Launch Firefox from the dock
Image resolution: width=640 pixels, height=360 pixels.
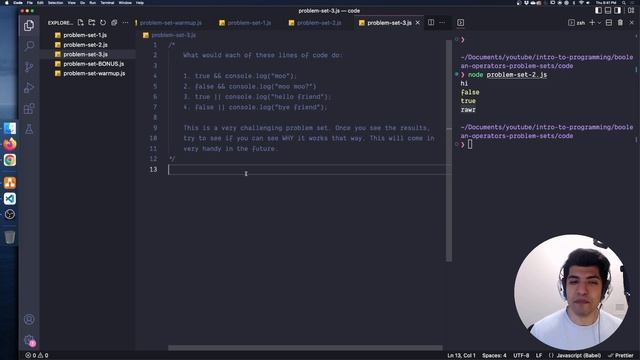(10, 144)
